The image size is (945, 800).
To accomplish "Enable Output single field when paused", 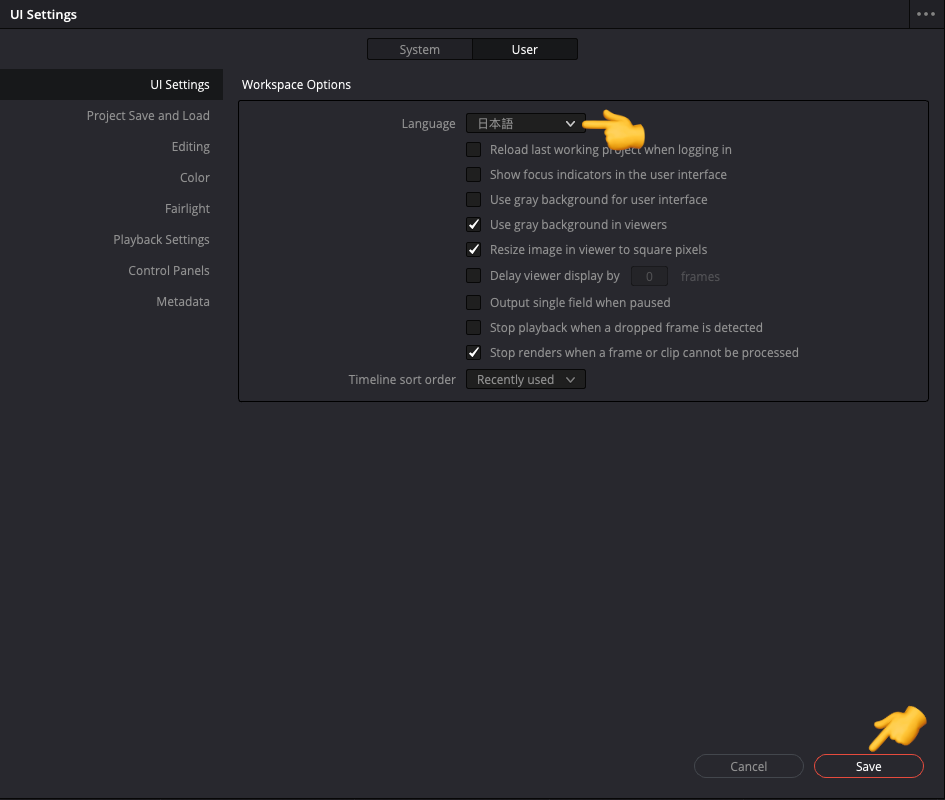I will click(x=474, y=302).
